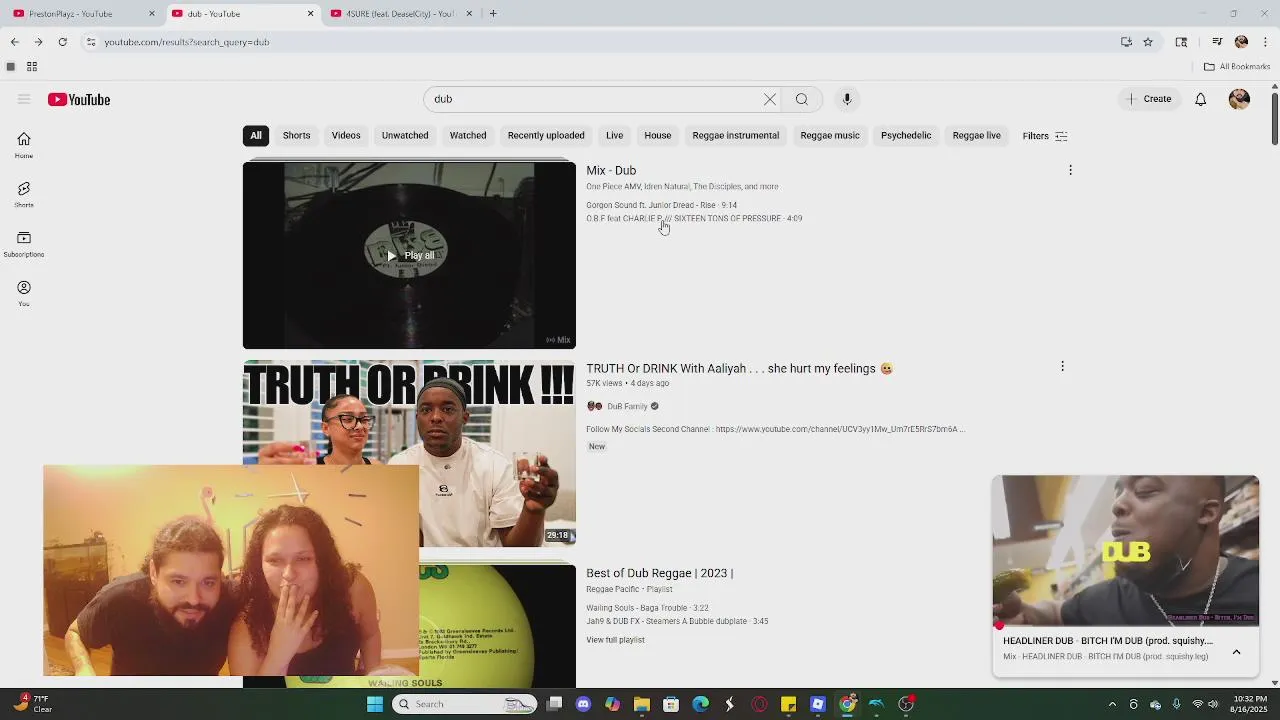Open more options for TRUTH or DRINK video

[1062, 367]
